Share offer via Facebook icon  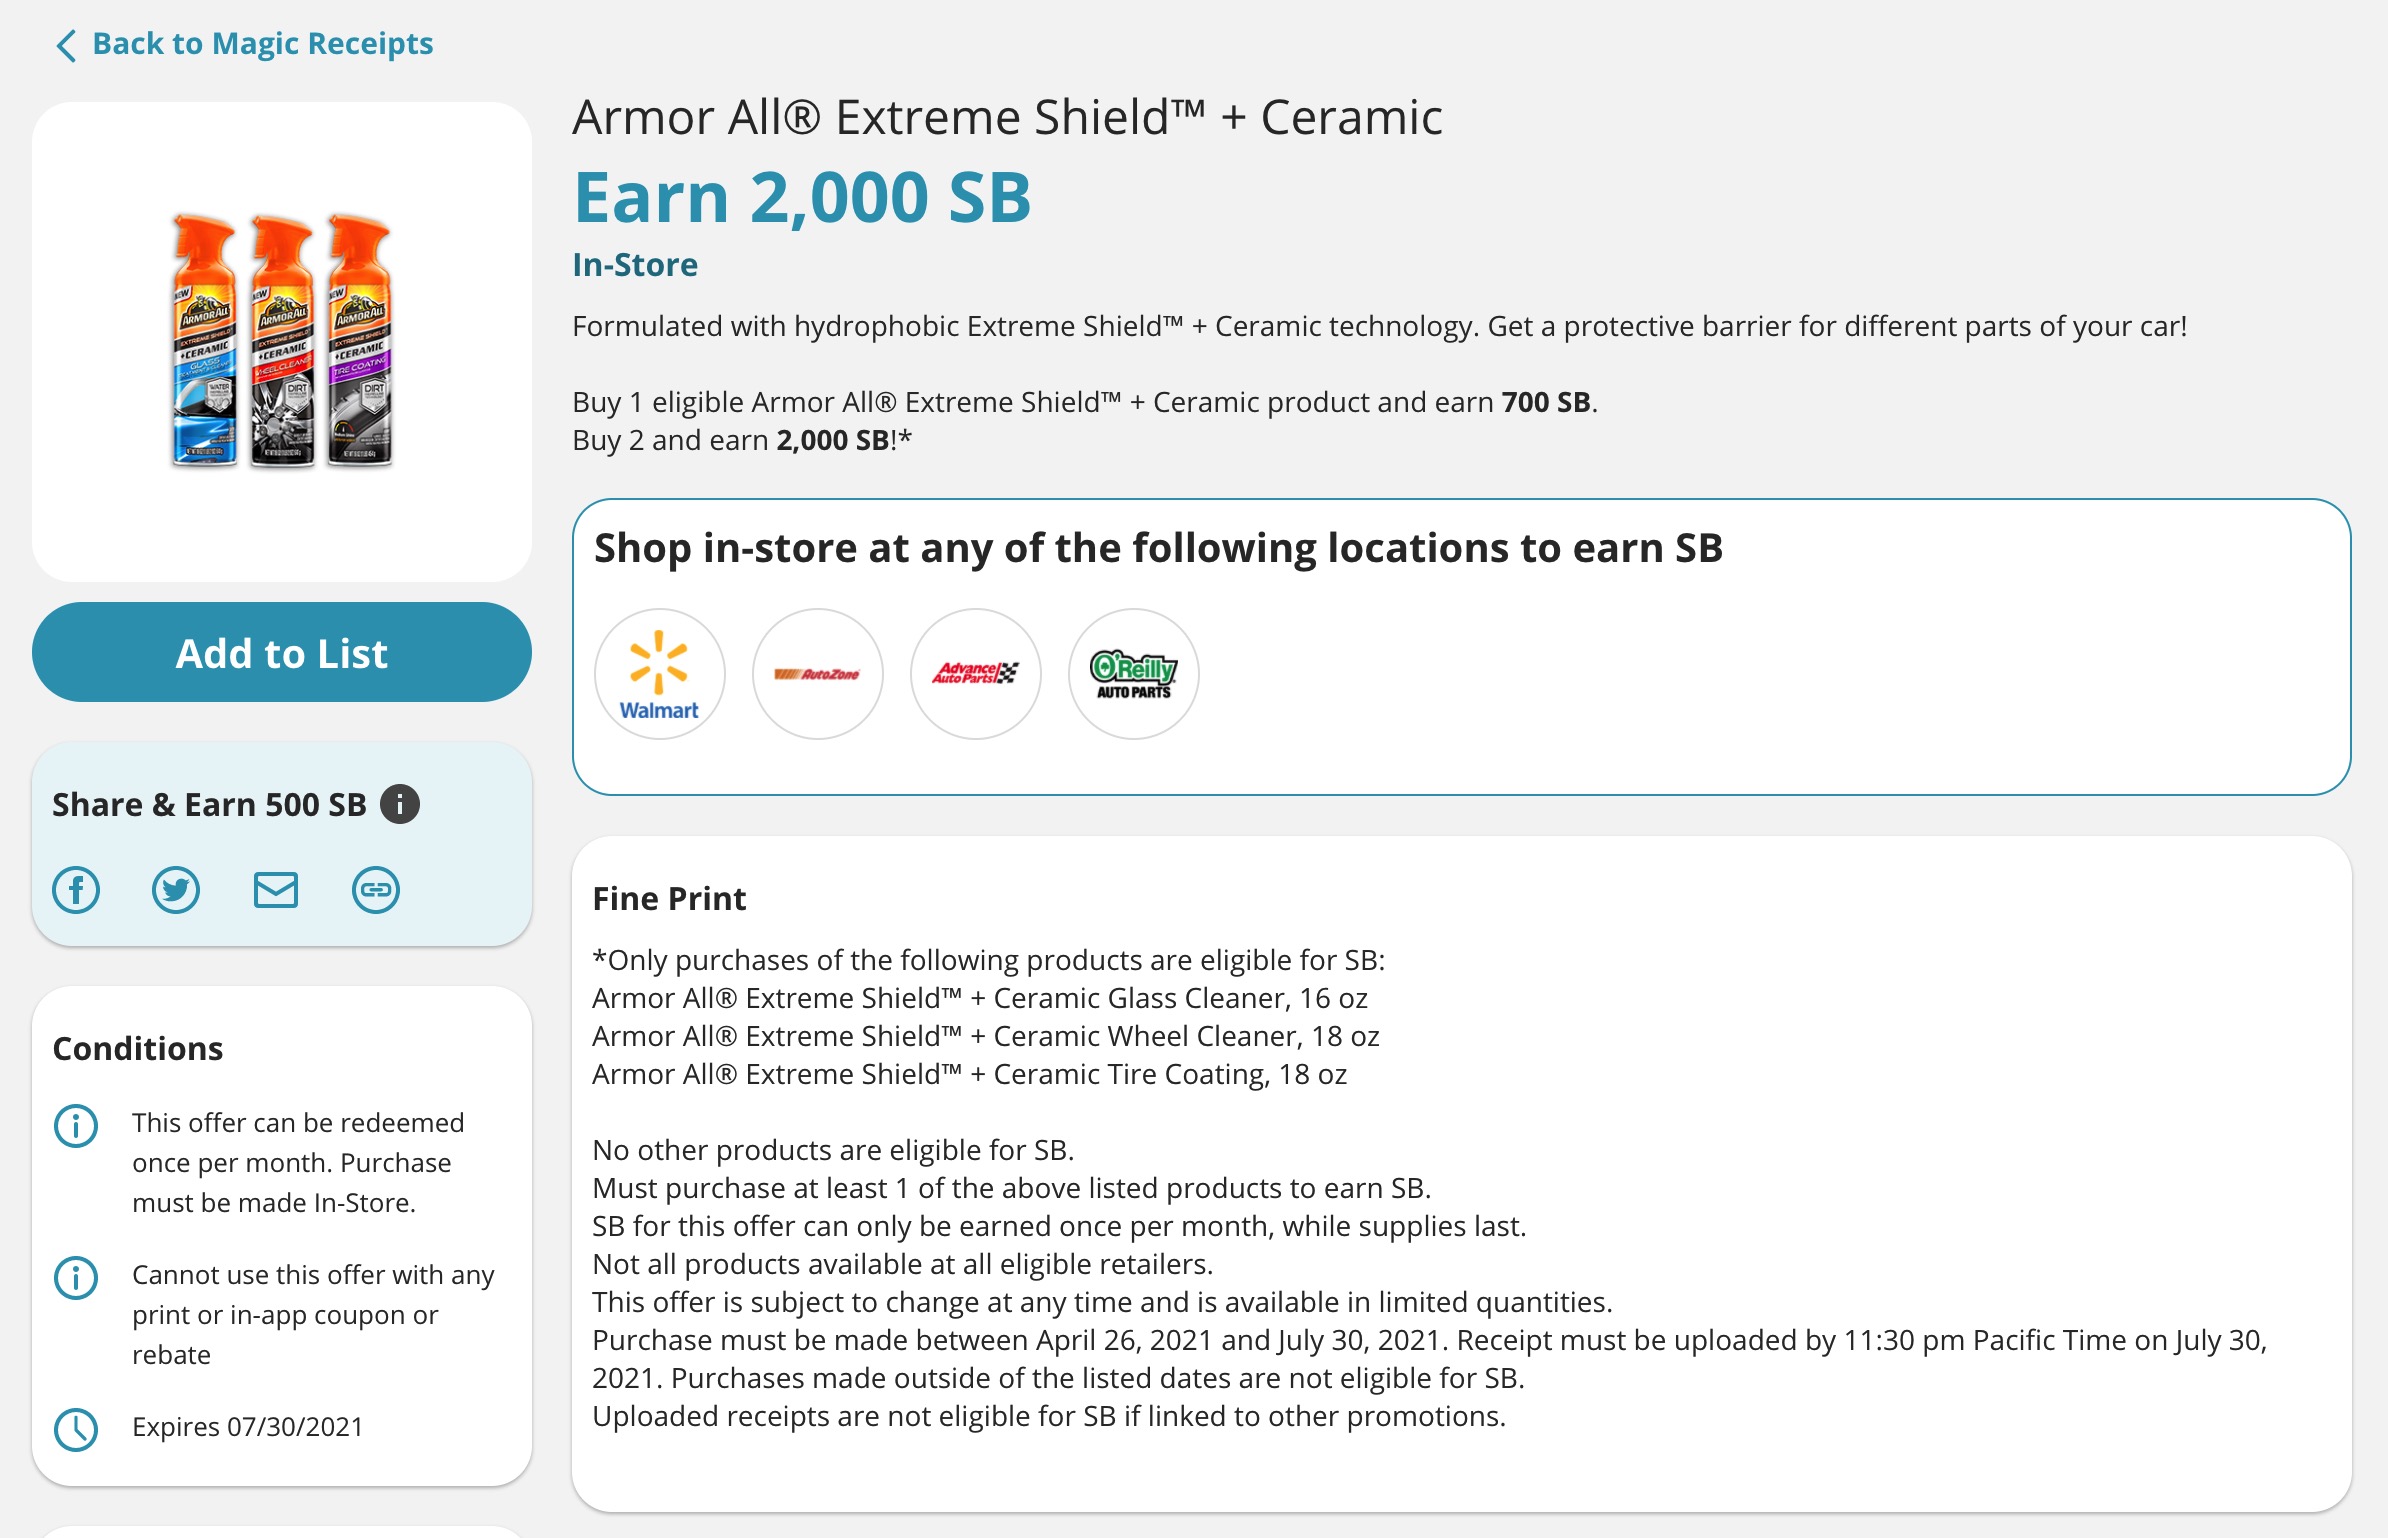pos(76,890)
